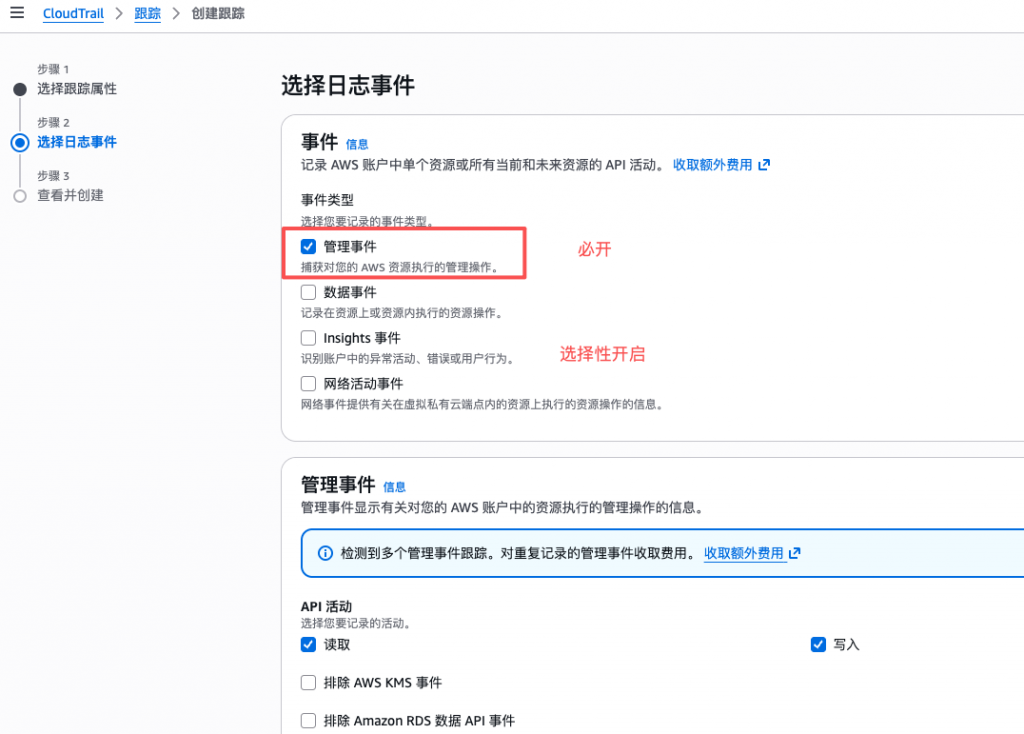Open the 跟踪 breadcrumb link
1024x734 pixels.
point(147,14)
